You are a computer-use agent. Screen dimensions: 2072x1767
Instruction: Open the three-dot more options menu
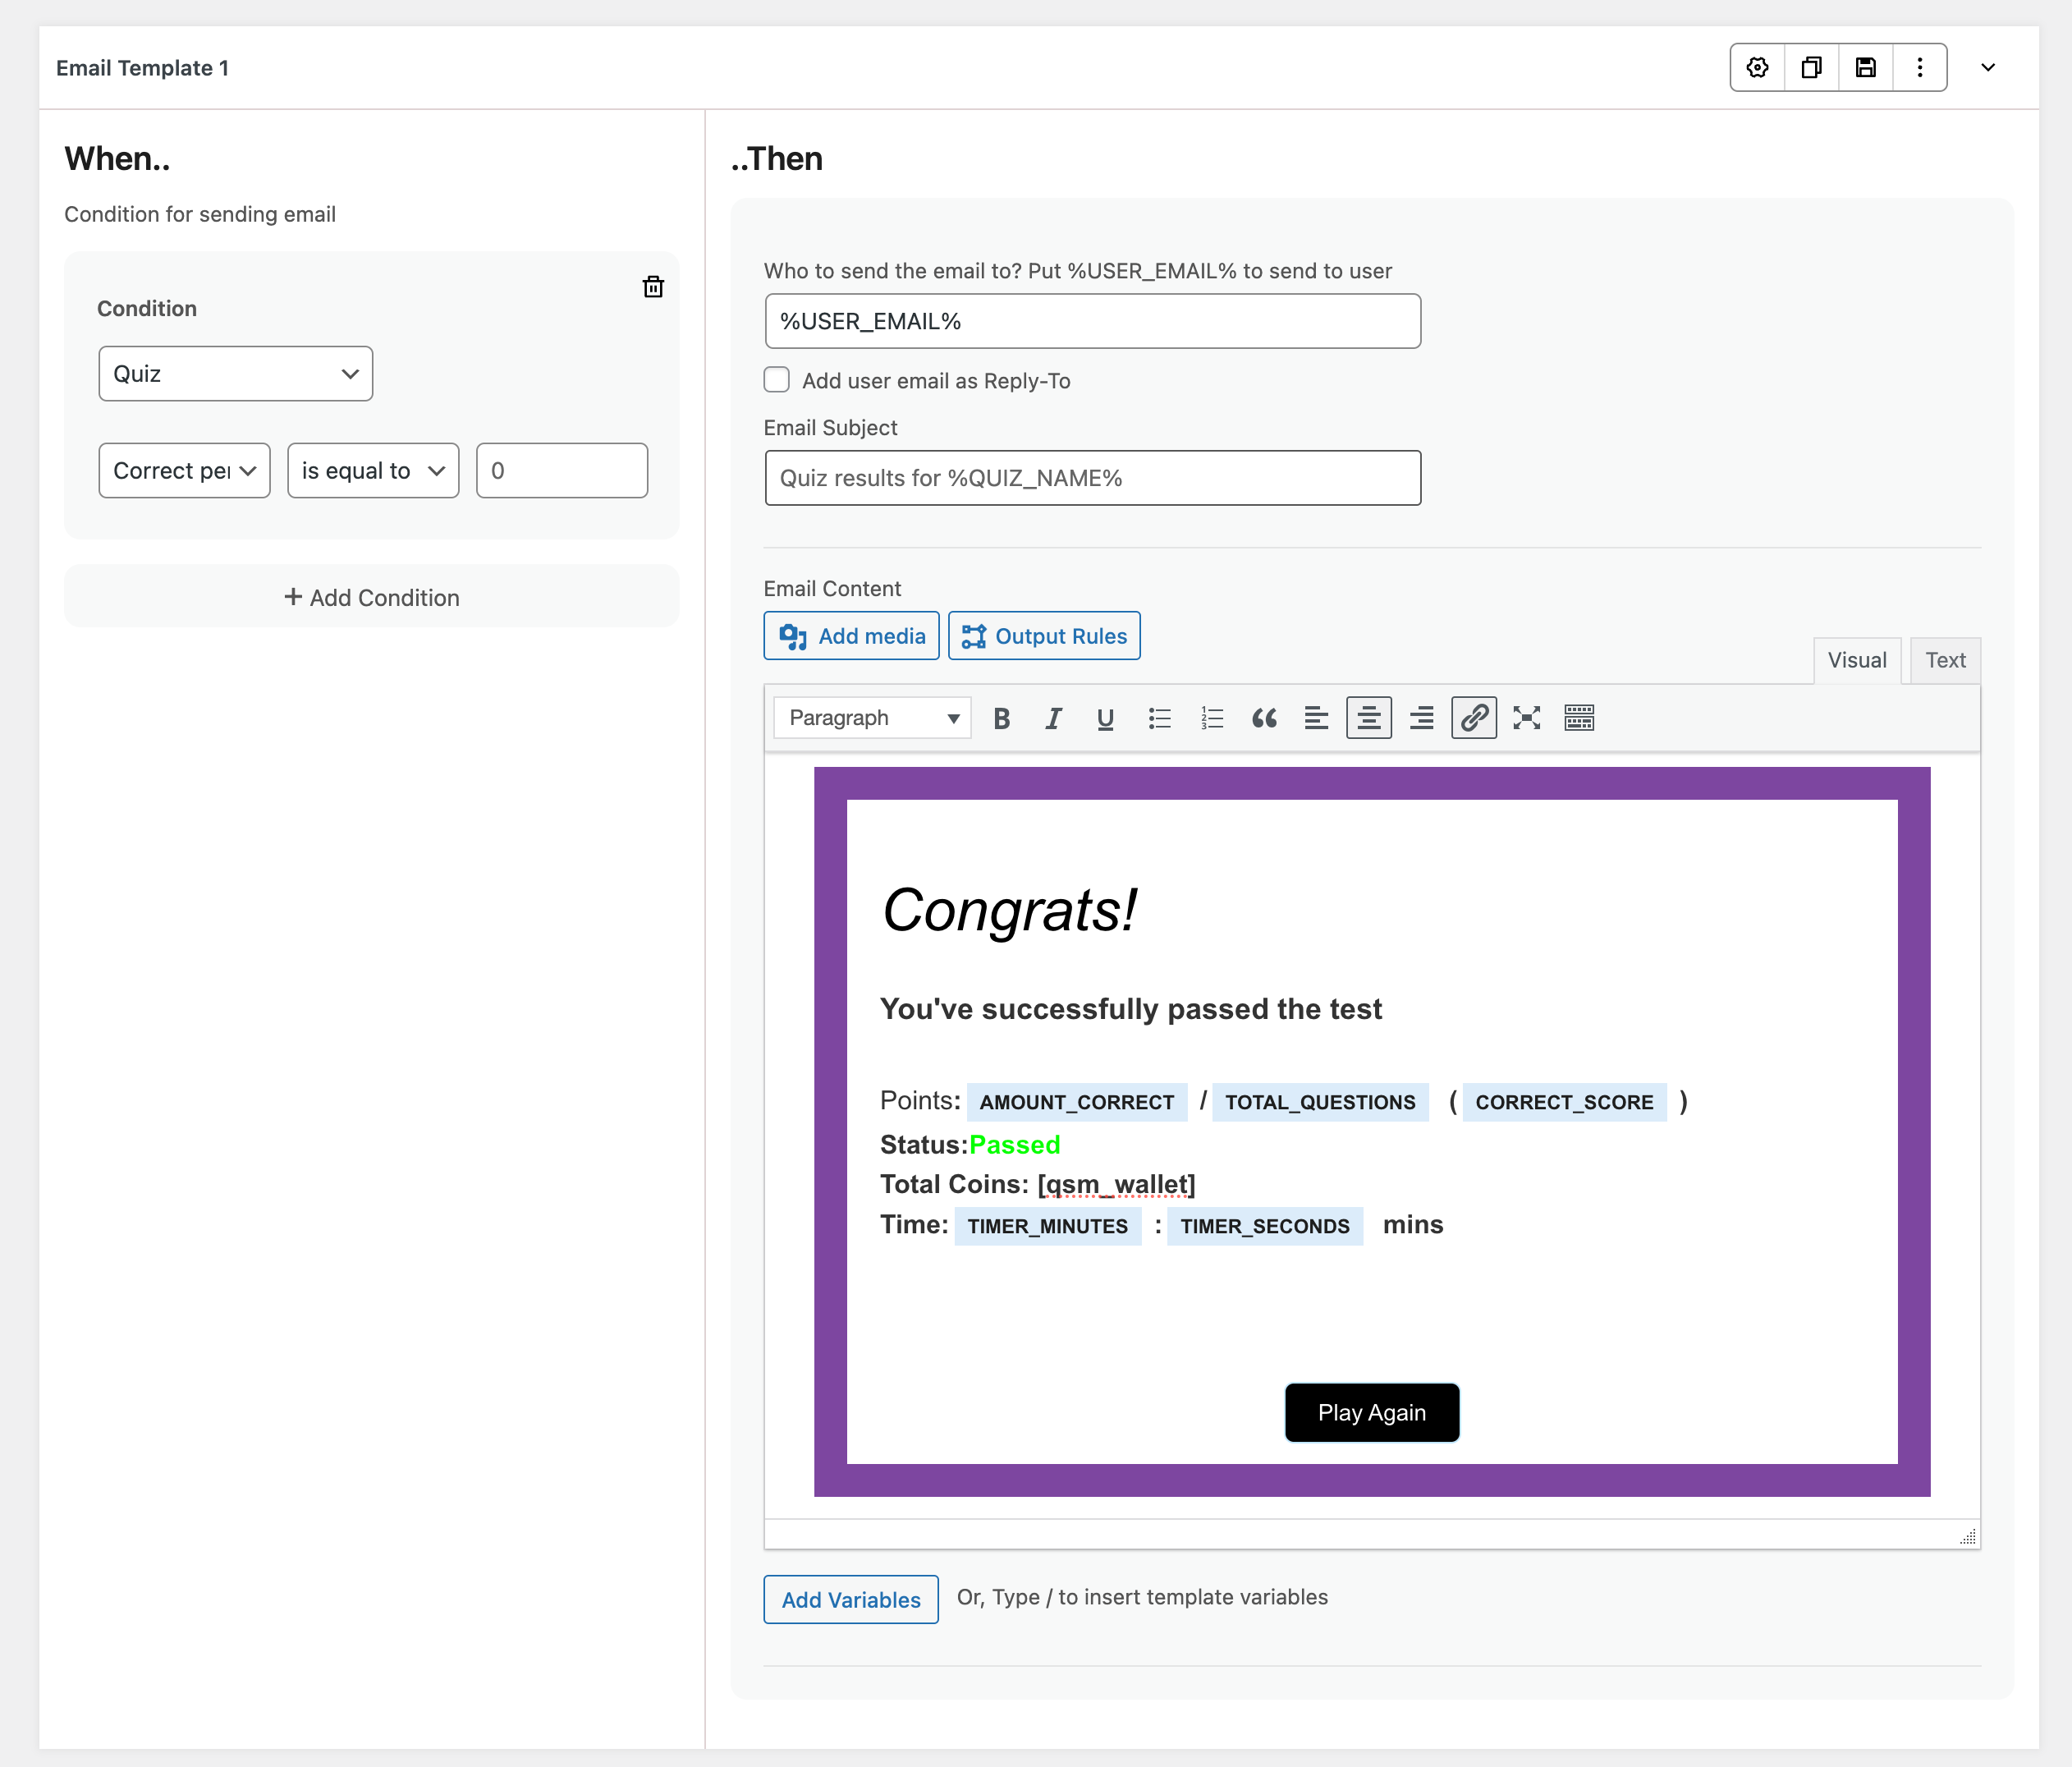pos(1919,67)
